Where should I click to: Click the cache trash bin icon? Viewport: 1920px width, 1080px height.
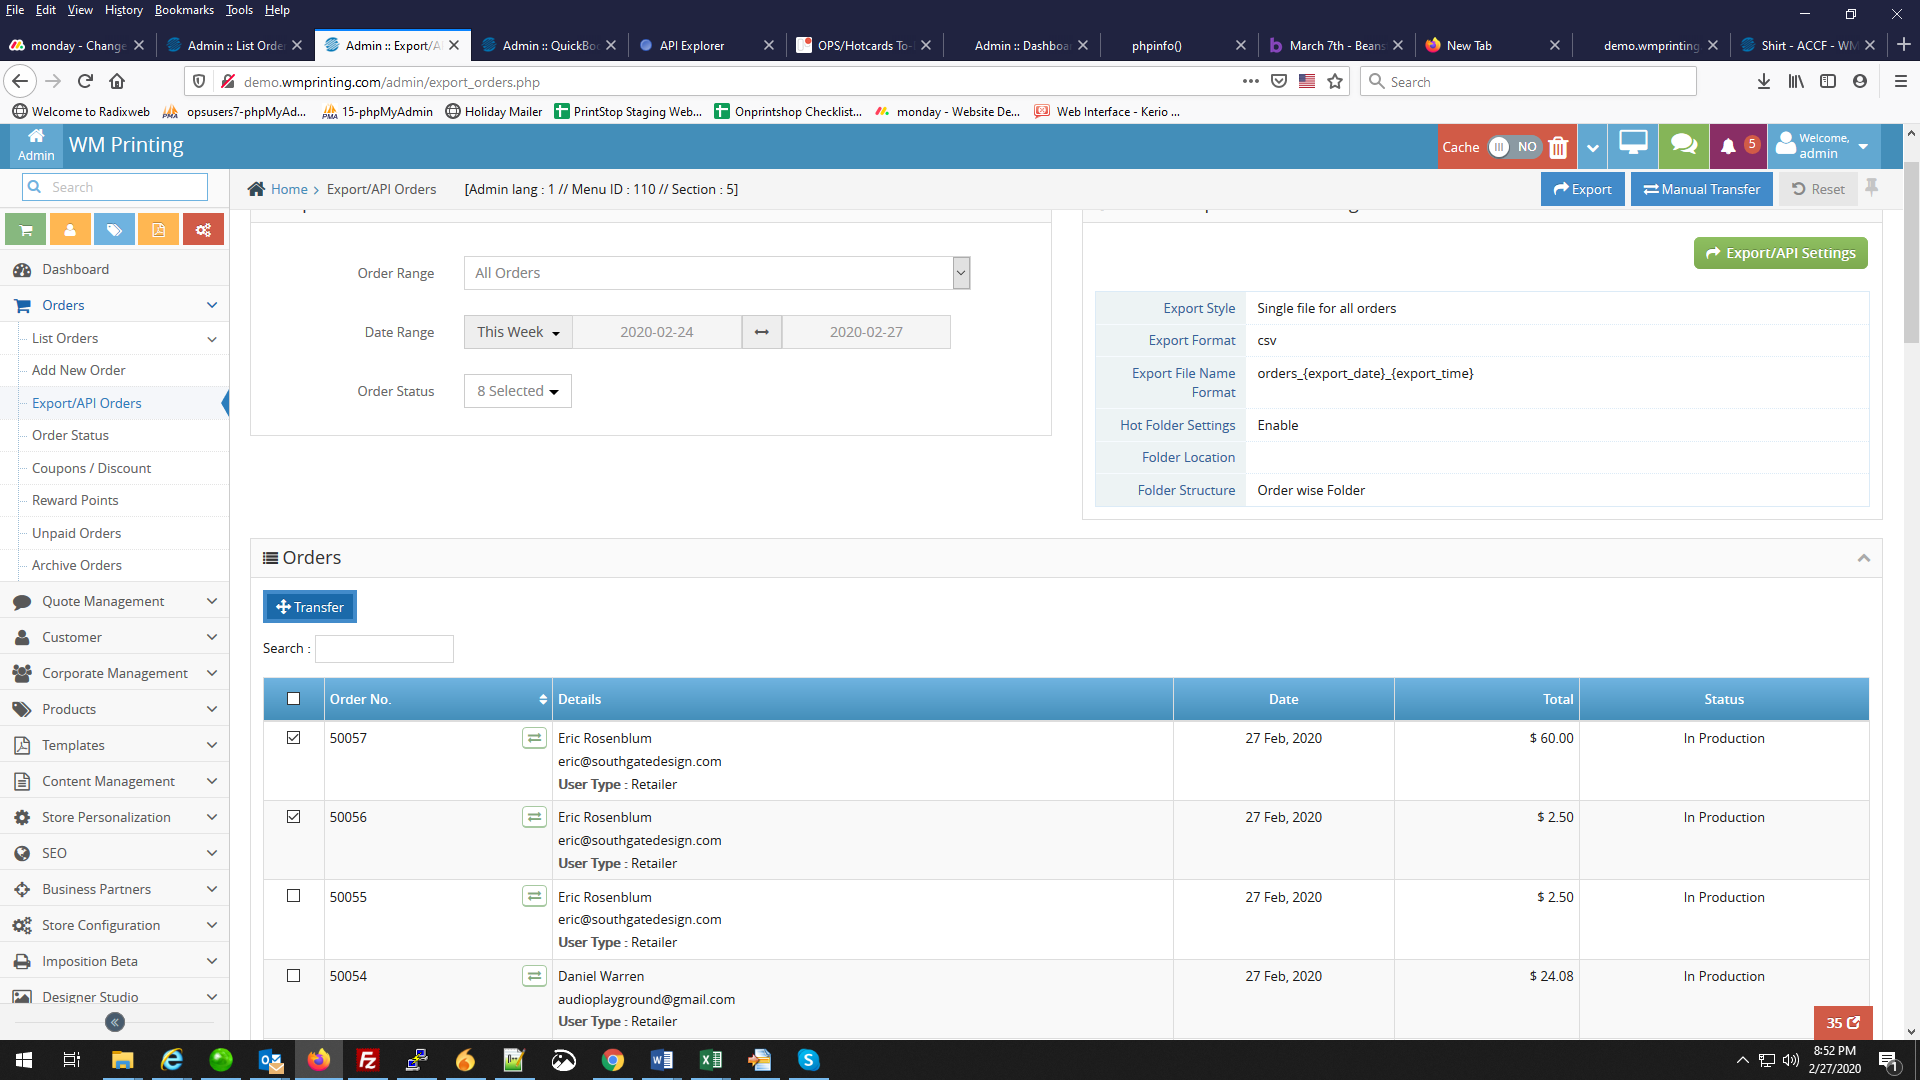(x=1558, y=148)
